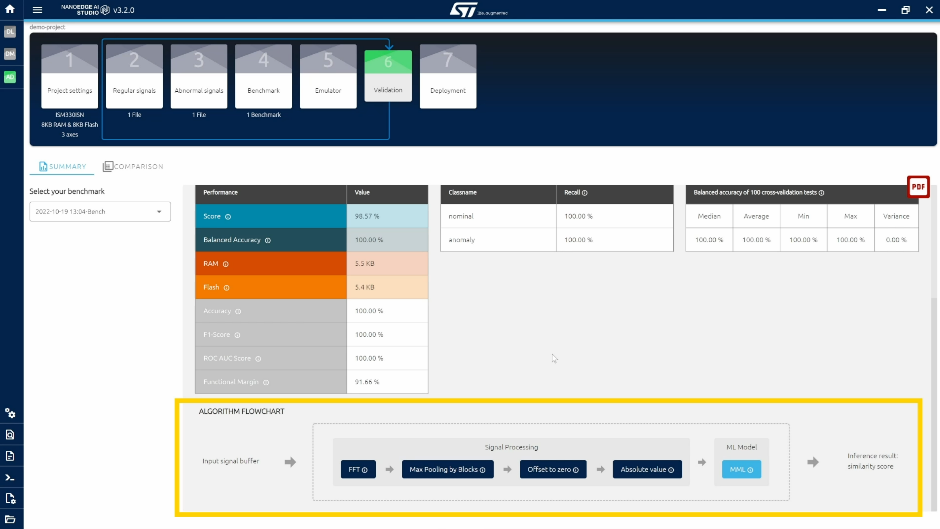This screenshot has height=529, width=940.
Task: Show info for Score metric
Action: point(228,217)
